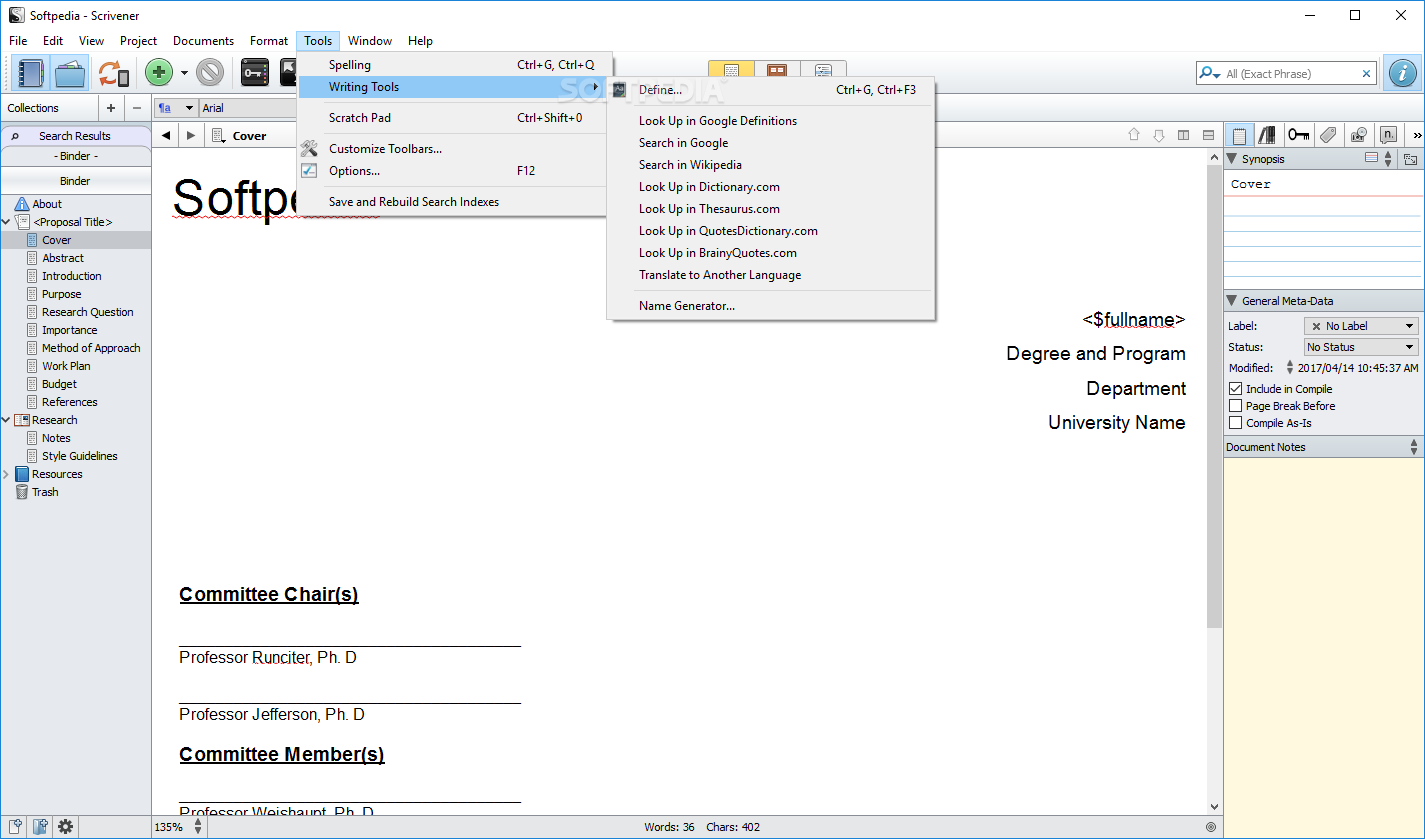
Task: Click the Collections folder toolbar icon
Action: [x=70, y=73]
